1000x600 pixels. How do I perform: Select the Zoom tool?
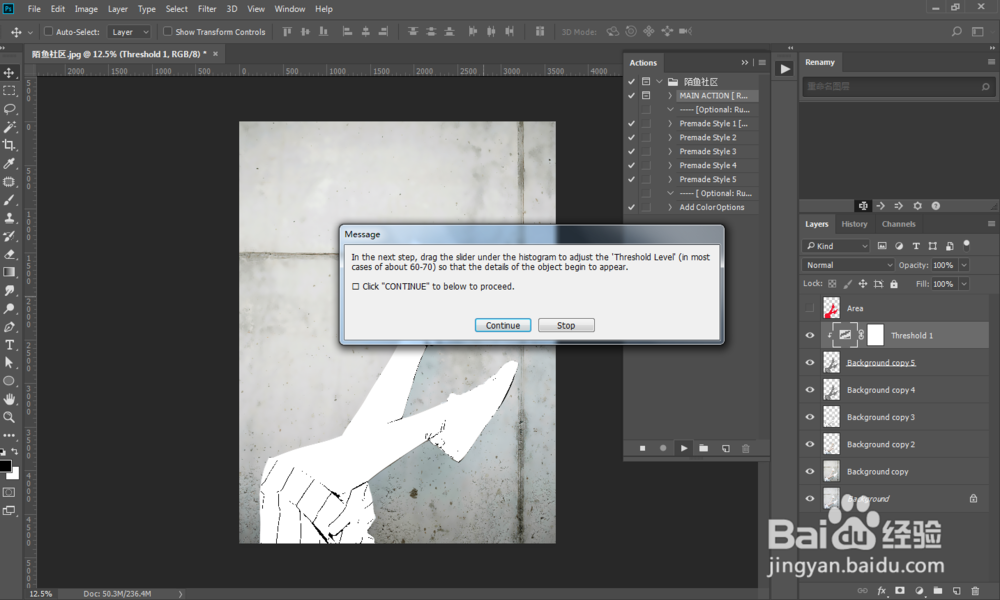coord(9,417)
